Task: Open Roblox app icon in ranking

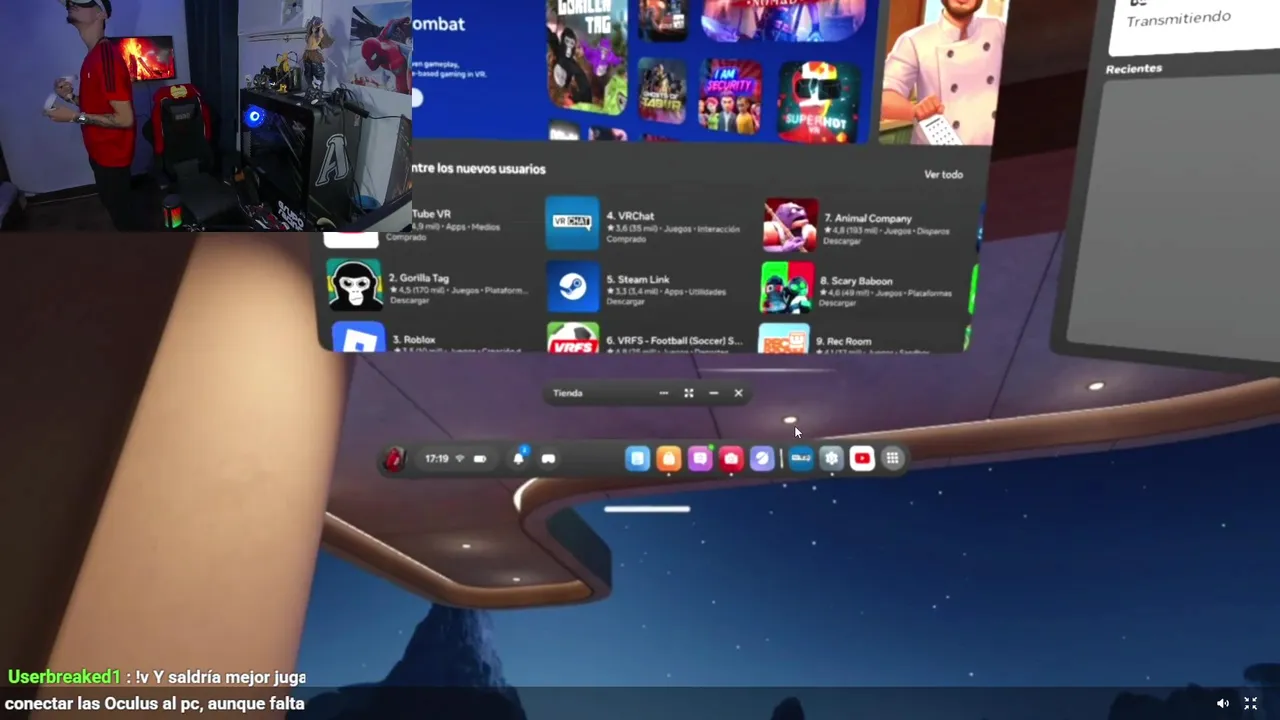Action: point(358,337)
